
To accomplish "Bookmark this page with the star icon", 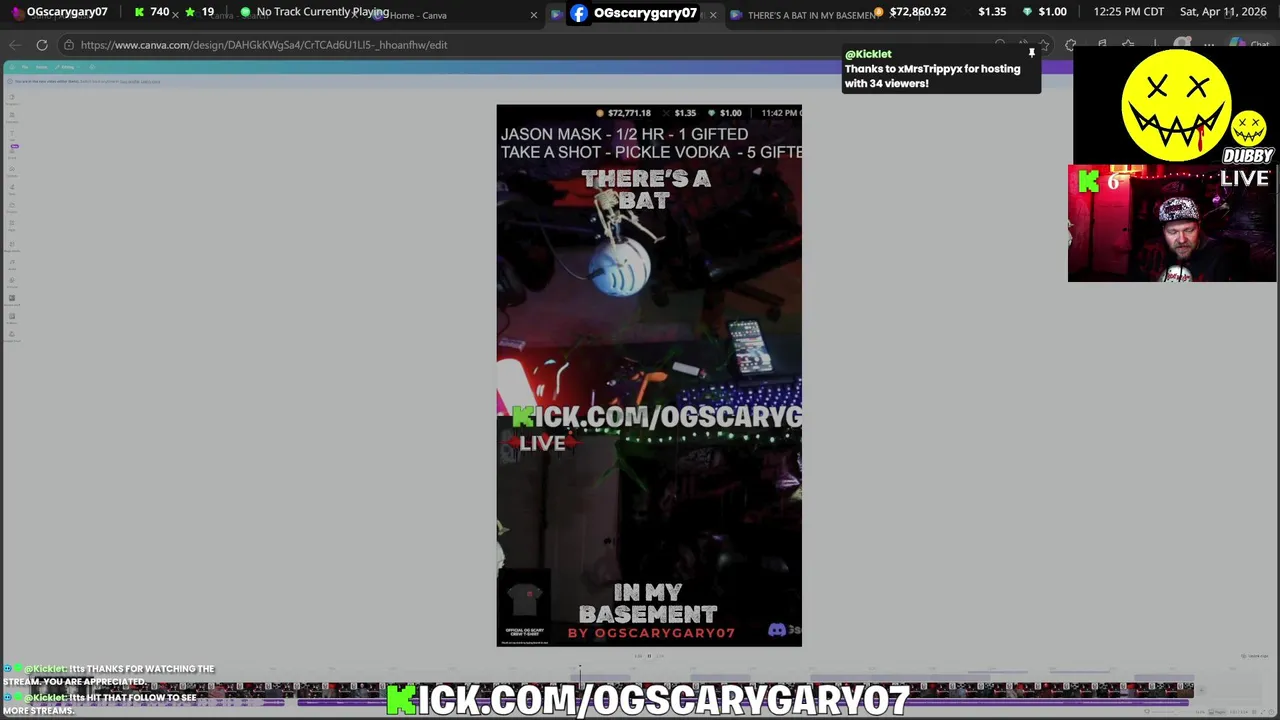I will 1044,45.
